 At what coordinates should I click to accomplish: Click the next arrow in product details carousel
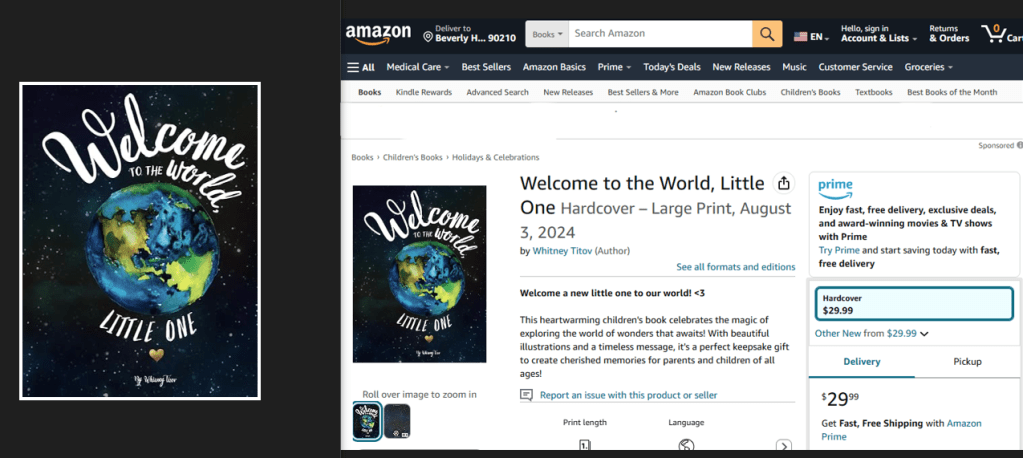tap(784, 446)
